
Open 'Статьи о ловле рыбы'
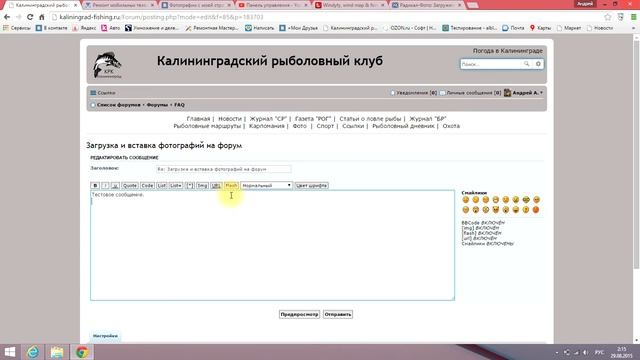point(370,119)
